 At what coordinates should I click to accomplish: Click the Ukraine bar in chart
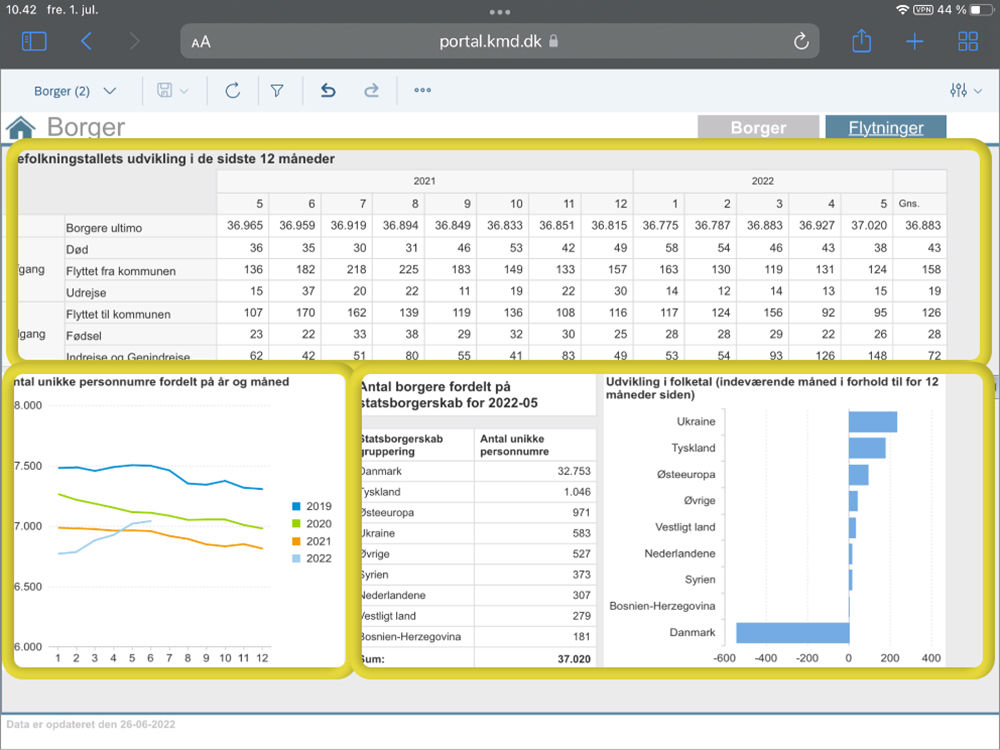pyautogui.click(x=872, y=422)
